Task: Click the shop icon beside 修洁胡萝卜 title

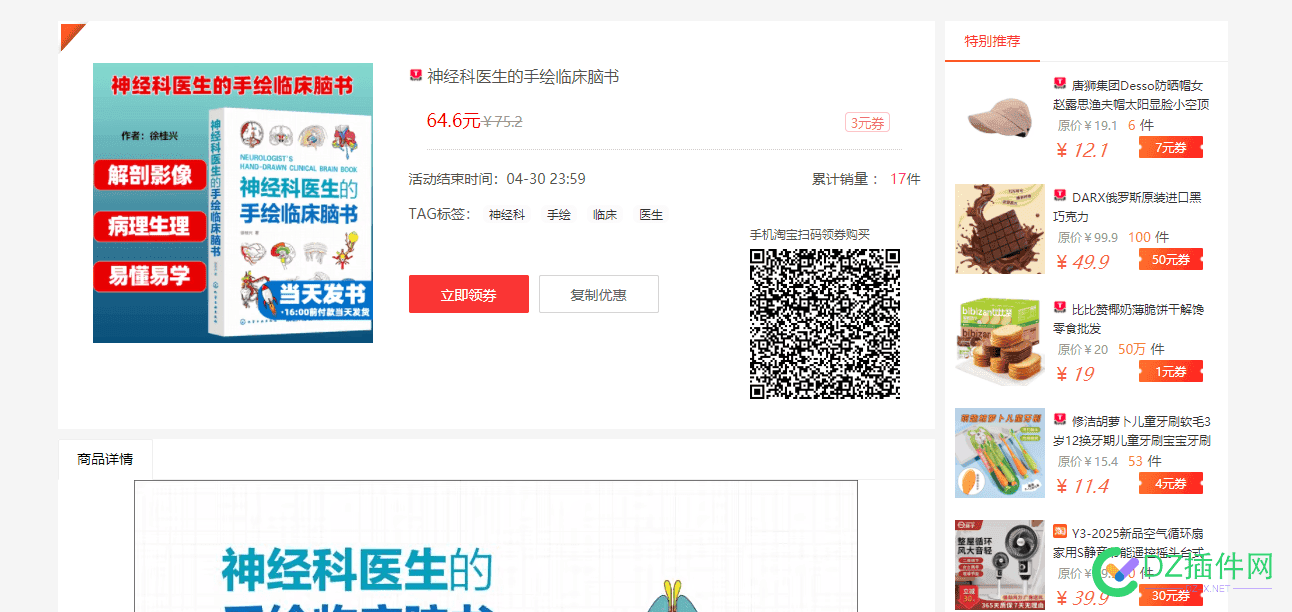Action: coord(1060,420)
